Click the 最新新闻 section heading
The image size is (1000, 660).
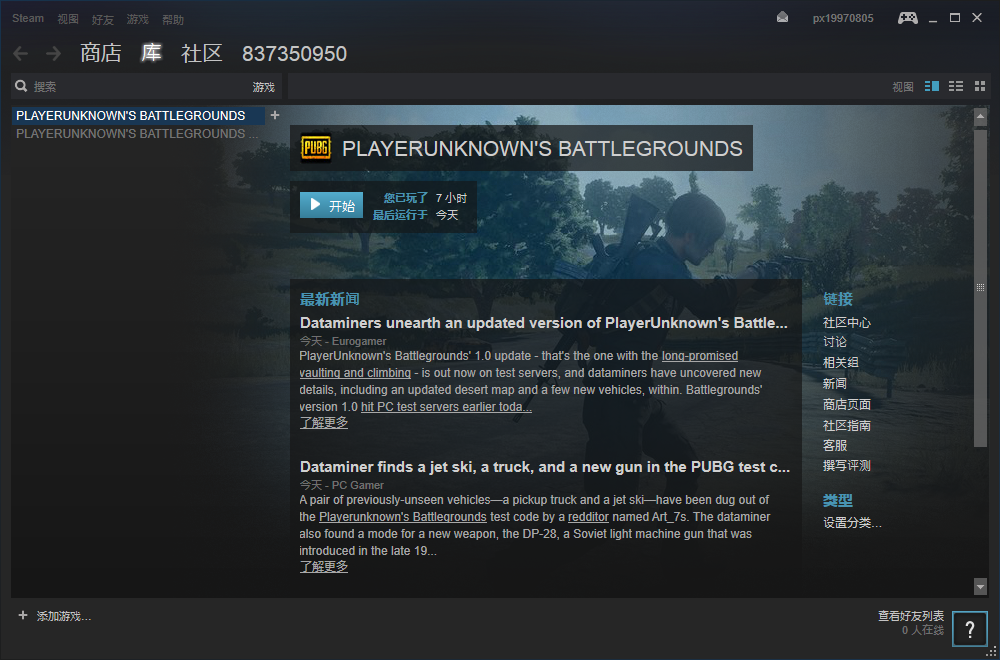[330, 298]
